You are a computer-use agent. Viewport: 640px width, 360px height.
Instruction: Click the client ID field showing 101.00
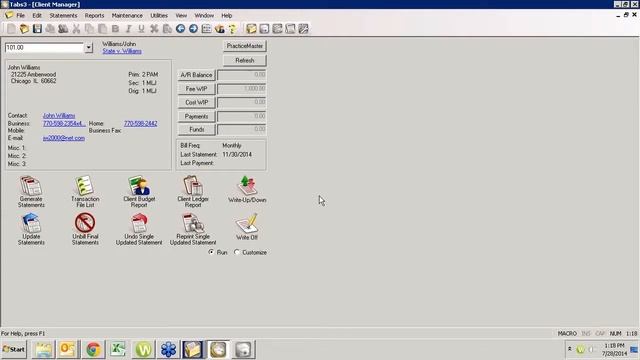(x=44, y=48)
